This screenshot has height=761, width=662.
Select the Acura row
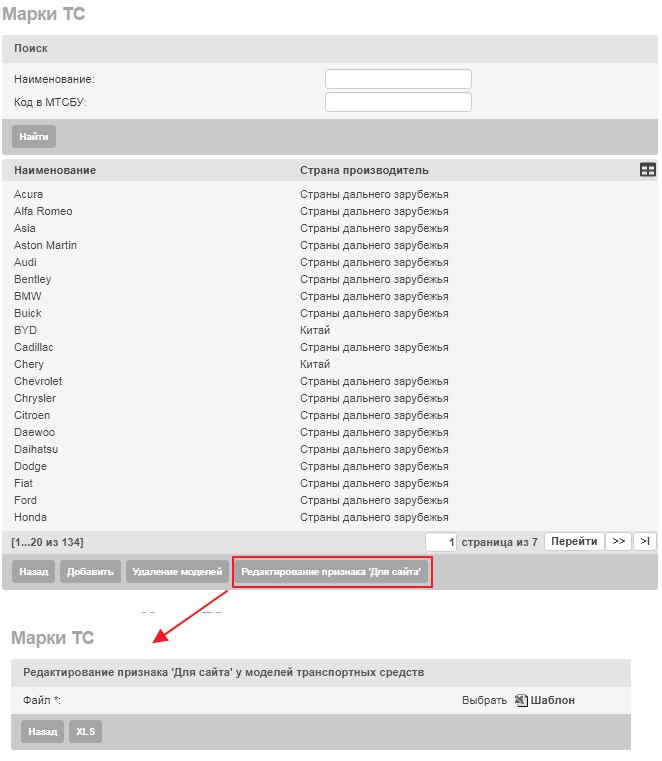pos(330,194)
